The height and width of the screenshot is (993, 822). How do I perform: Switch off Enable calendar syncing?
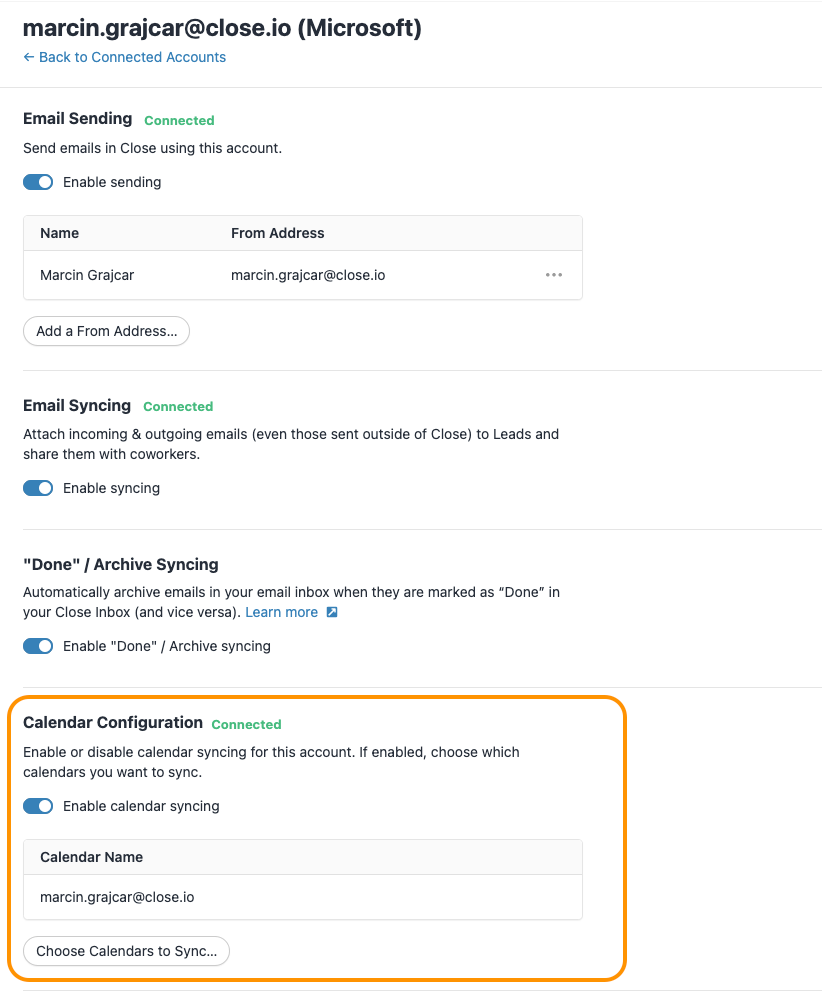pyautogui.click(x=38, y=806)
